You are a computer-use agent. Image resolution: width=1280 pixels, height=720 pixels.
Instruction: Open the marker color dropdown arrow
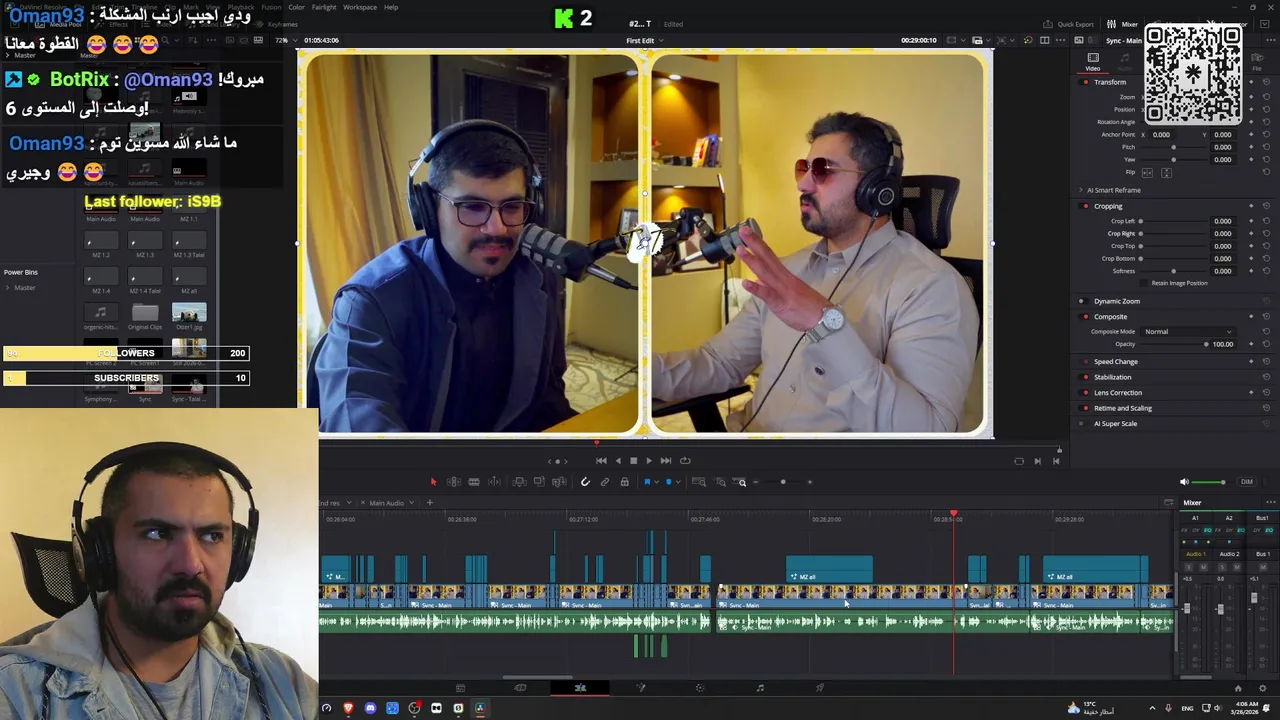pyautogui.click(x=677, y=482)
